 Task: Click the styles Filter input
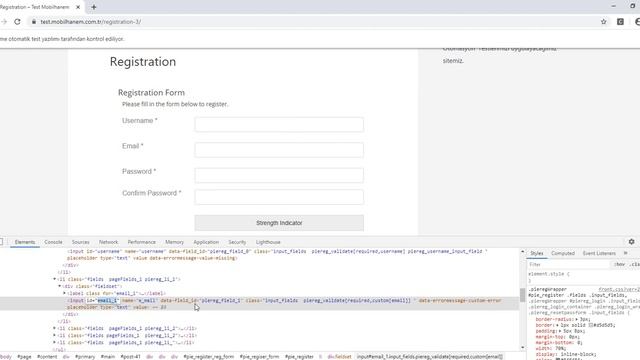click(568, 264)
